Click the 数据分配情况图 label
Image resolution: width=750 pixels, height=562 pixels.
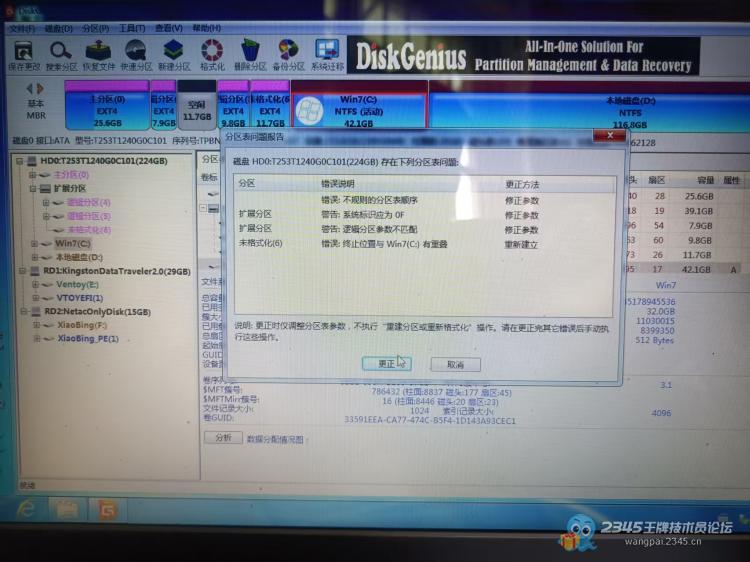[x=276, y=439]
